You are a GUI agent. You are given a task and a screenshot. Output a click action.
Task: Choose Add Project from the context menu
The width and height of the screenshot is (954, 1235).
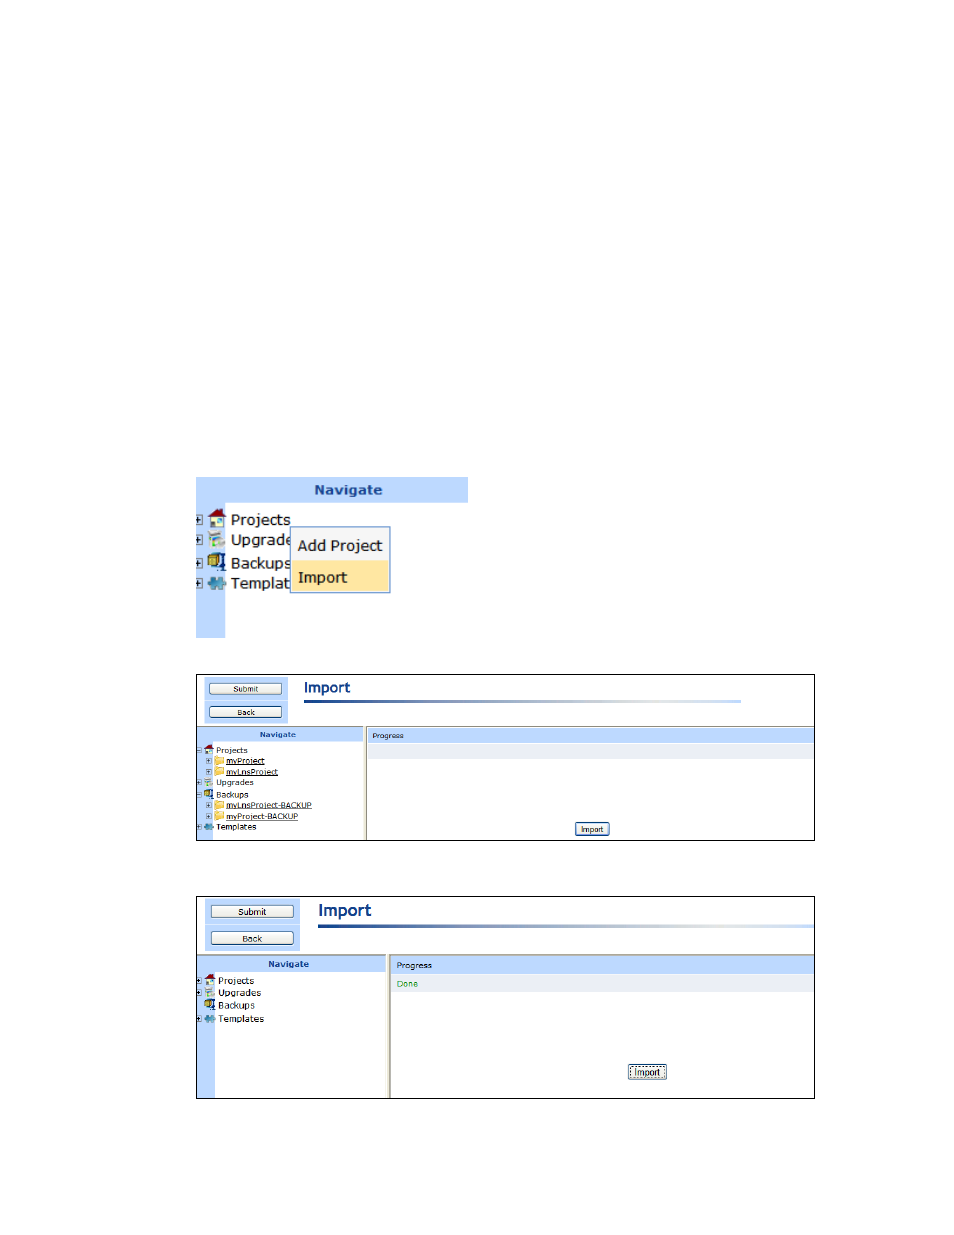click(x=340, y=546)
